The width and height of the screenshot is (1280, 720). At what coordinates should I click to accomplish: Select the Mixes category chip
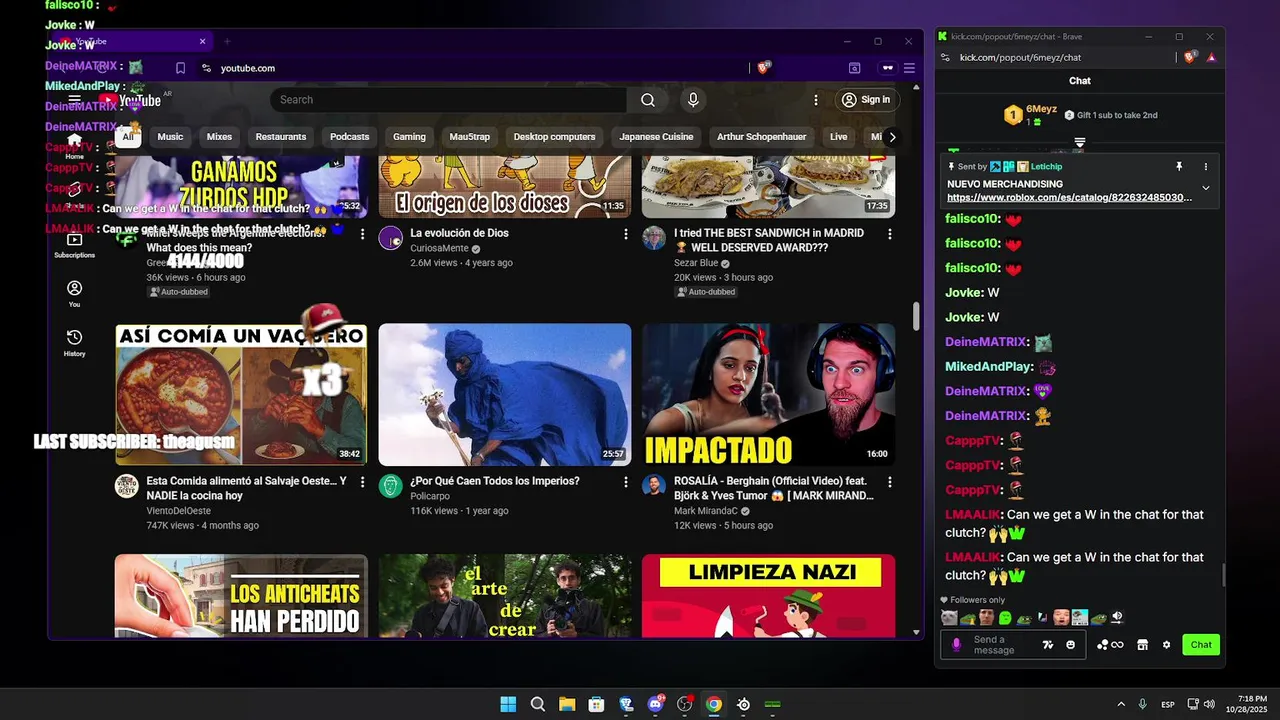coord(219,137)
